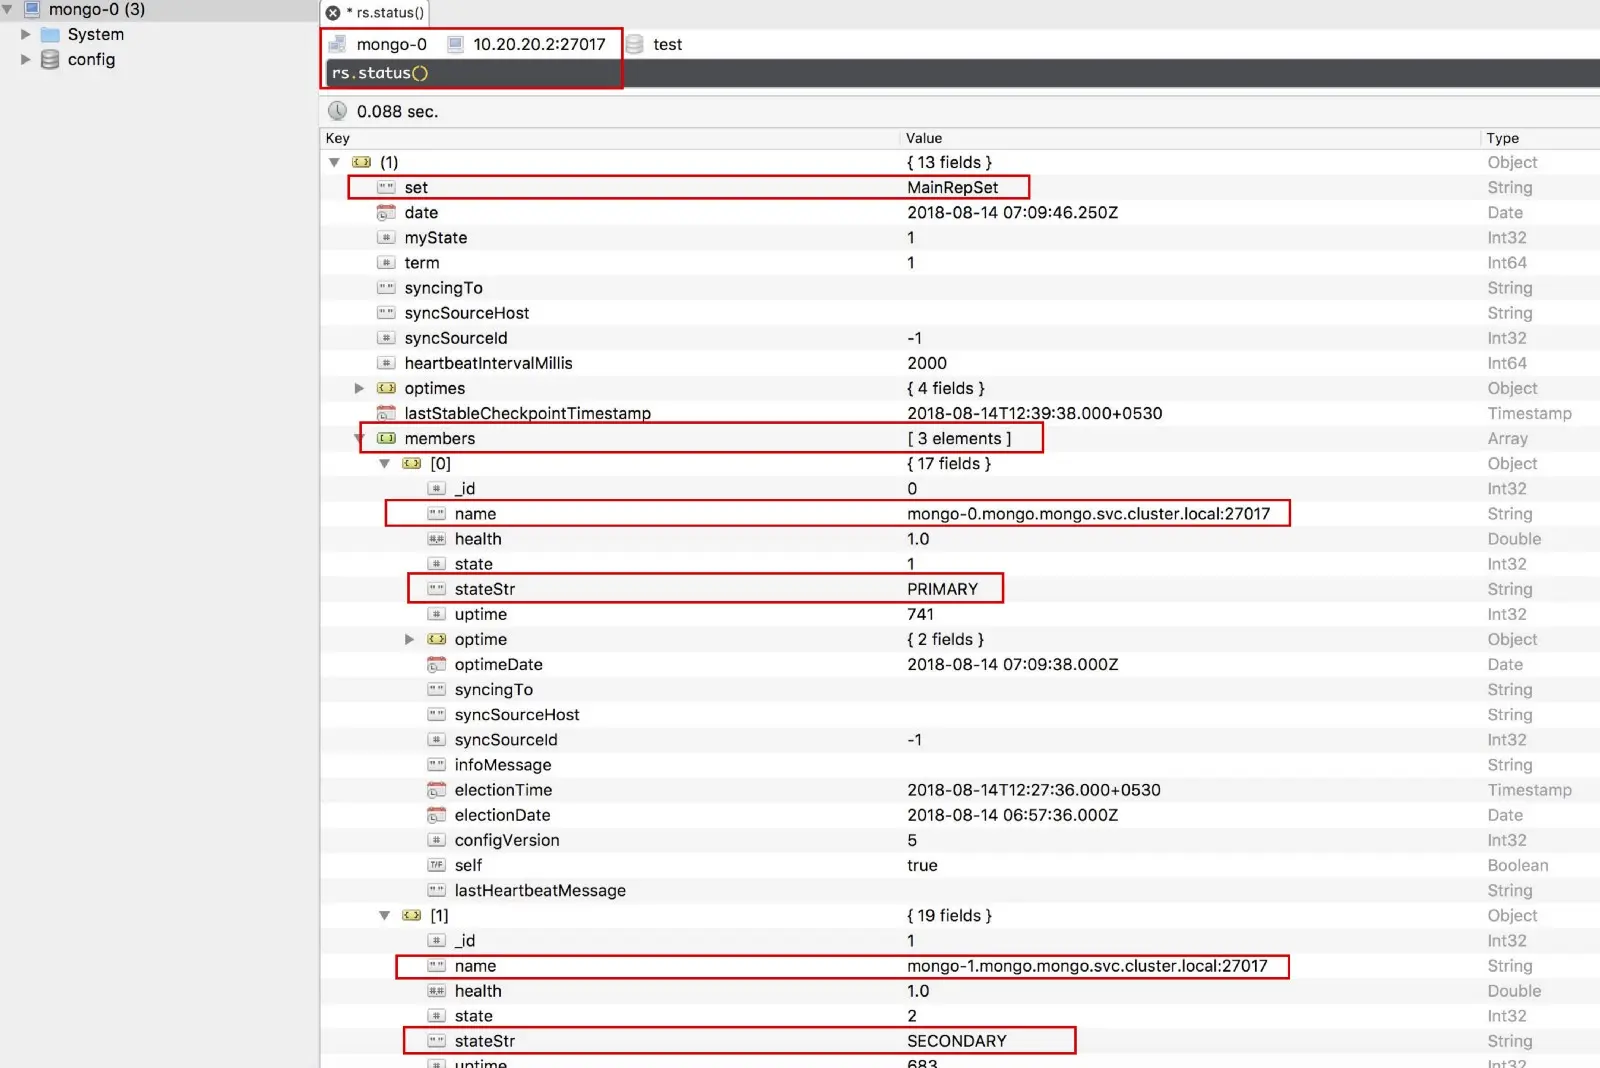Image resolution: width=1600 pixels, height=1068 pixels.
Task: Select the config tree item
Action: (91, 59)
